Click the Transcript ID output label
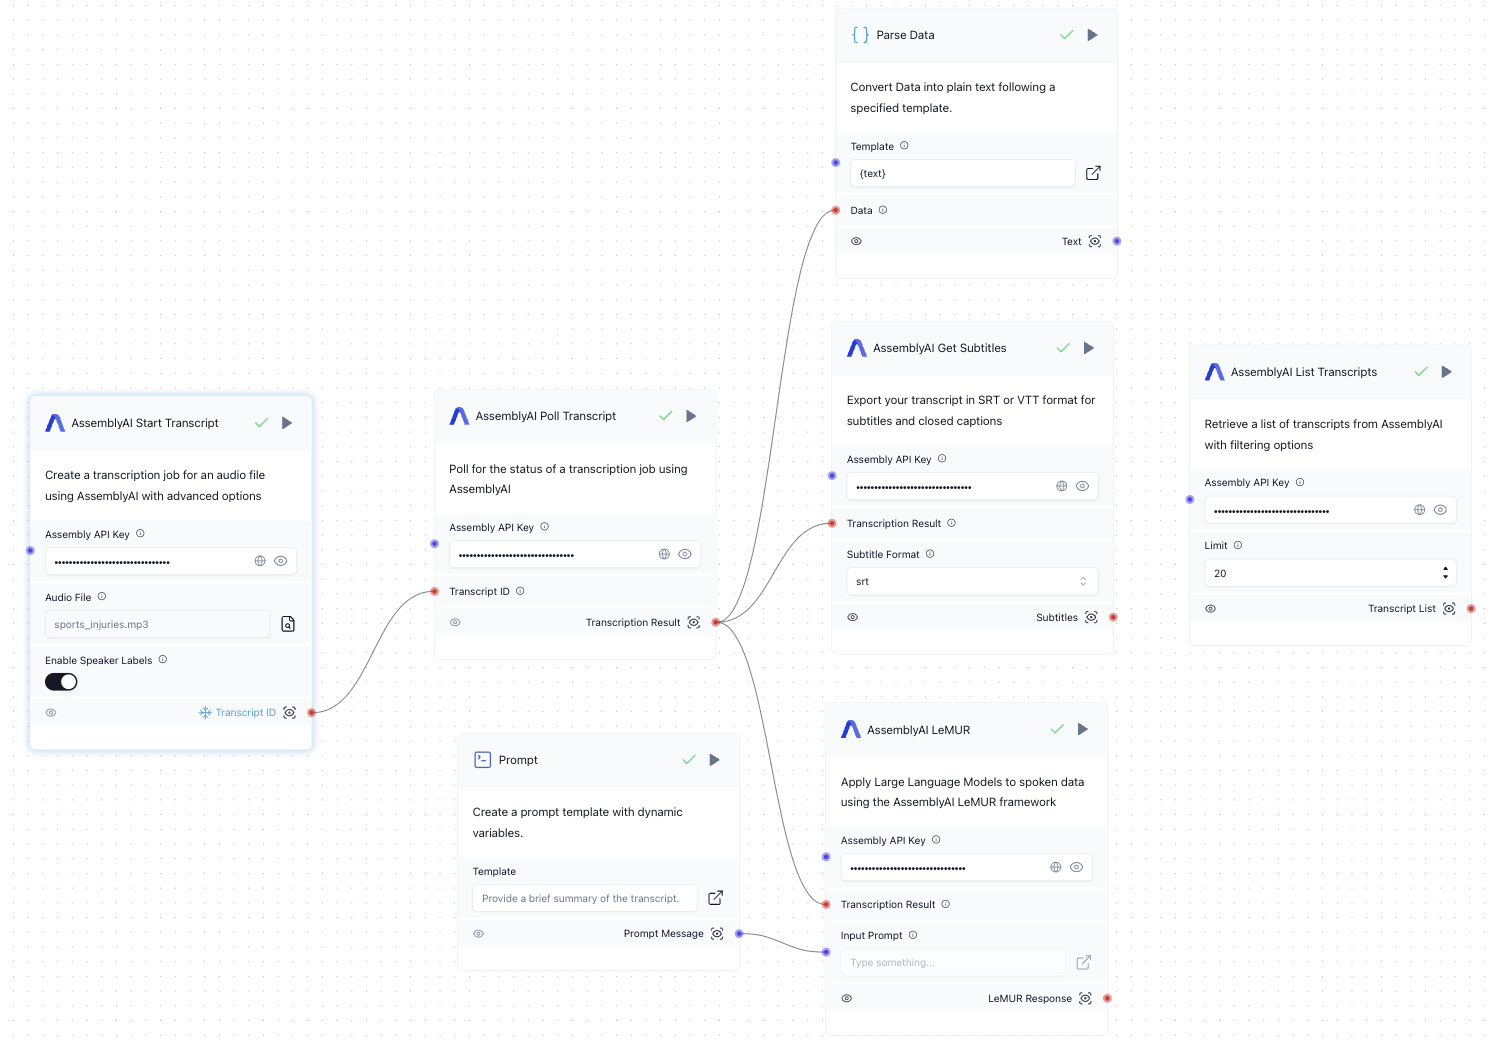 pyautogui.click(x=245, y=713)
